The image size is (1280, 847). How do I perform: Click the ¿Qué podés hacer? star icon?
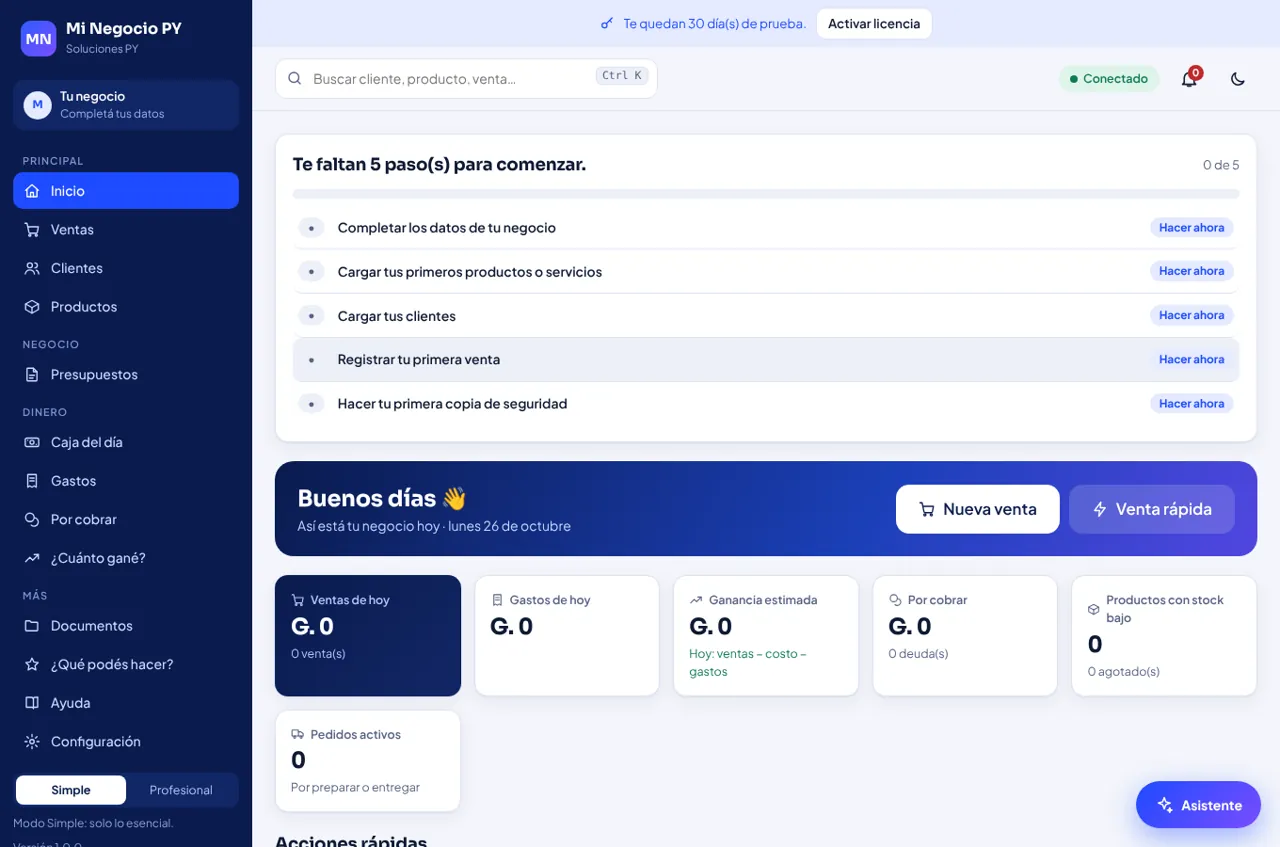(32, 665)
